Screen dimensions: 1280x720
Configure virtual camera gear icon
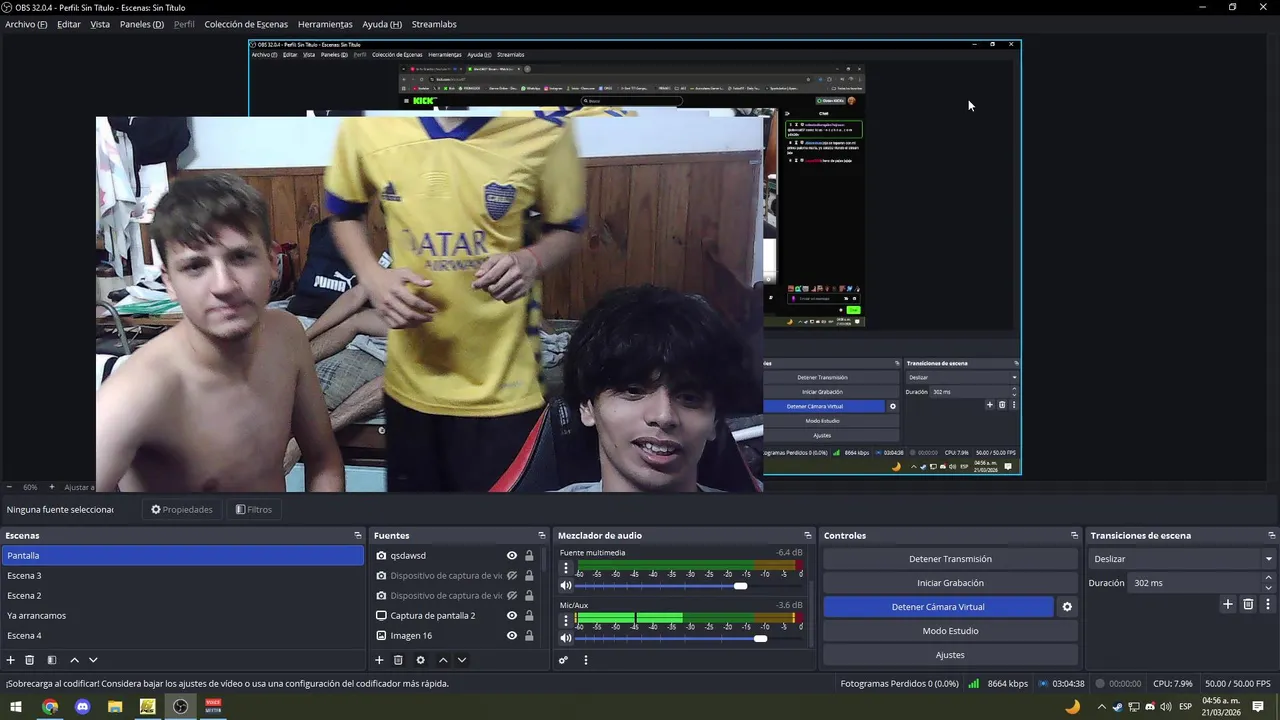[1067, 607]
